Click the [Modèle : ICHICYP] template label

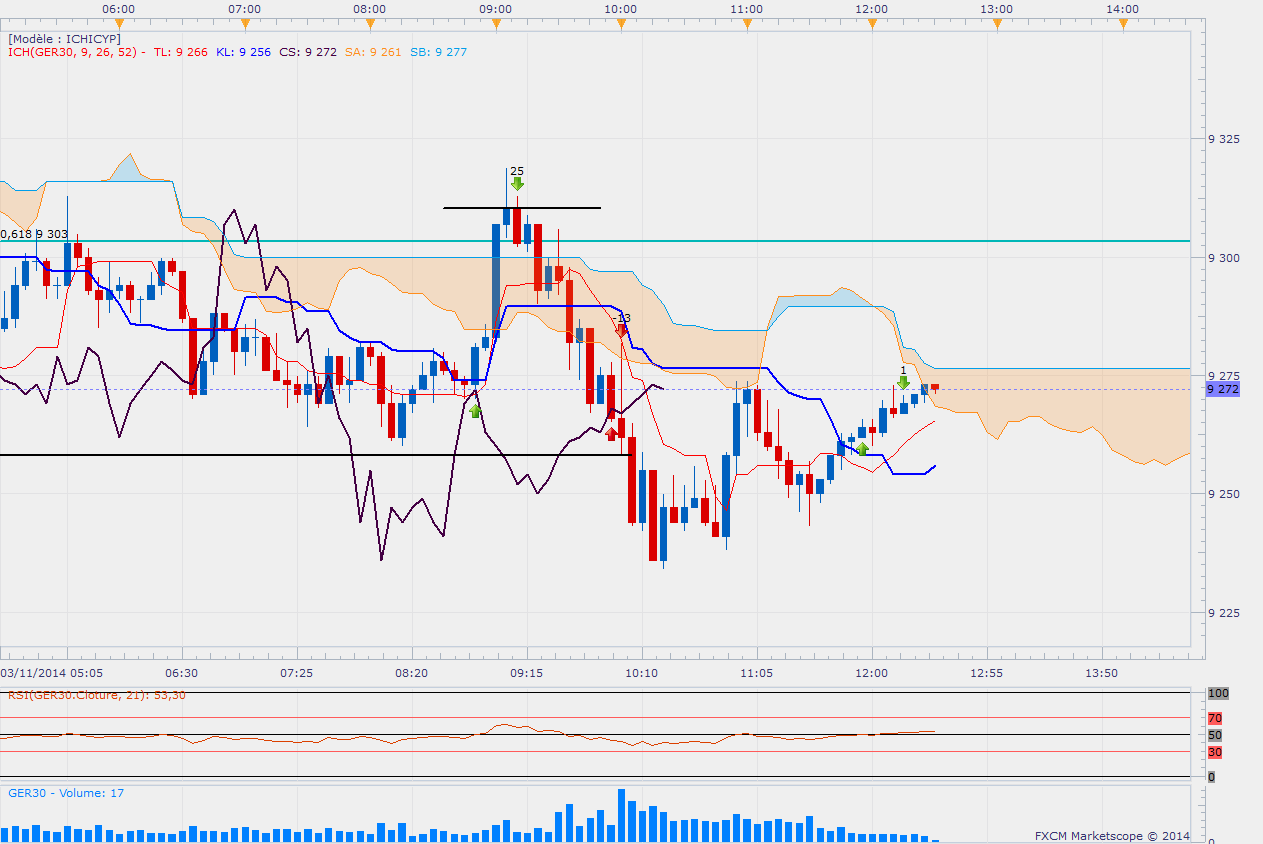tap(64, 39)
